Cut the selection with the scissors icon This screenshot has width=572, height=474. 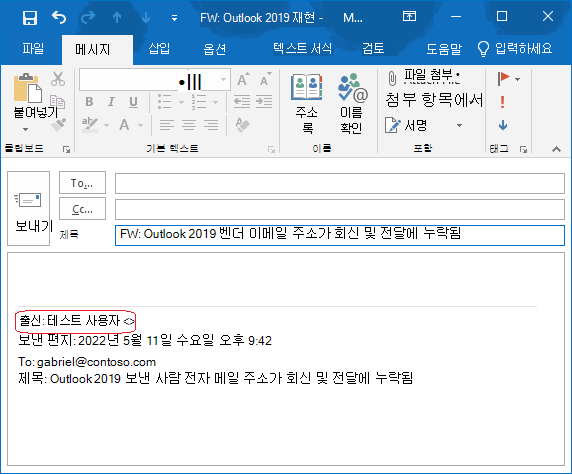[x=58, y=79]
